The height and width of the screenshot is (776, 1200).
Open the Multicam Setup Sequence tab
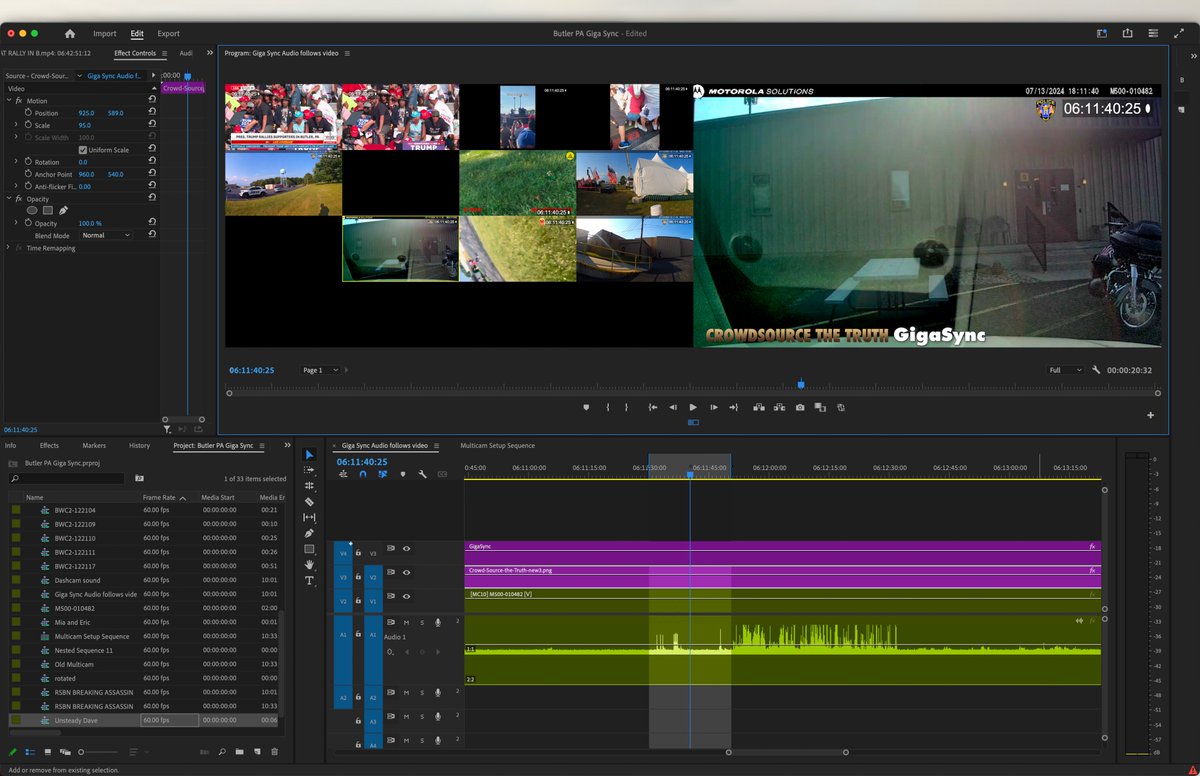(497, 445)
